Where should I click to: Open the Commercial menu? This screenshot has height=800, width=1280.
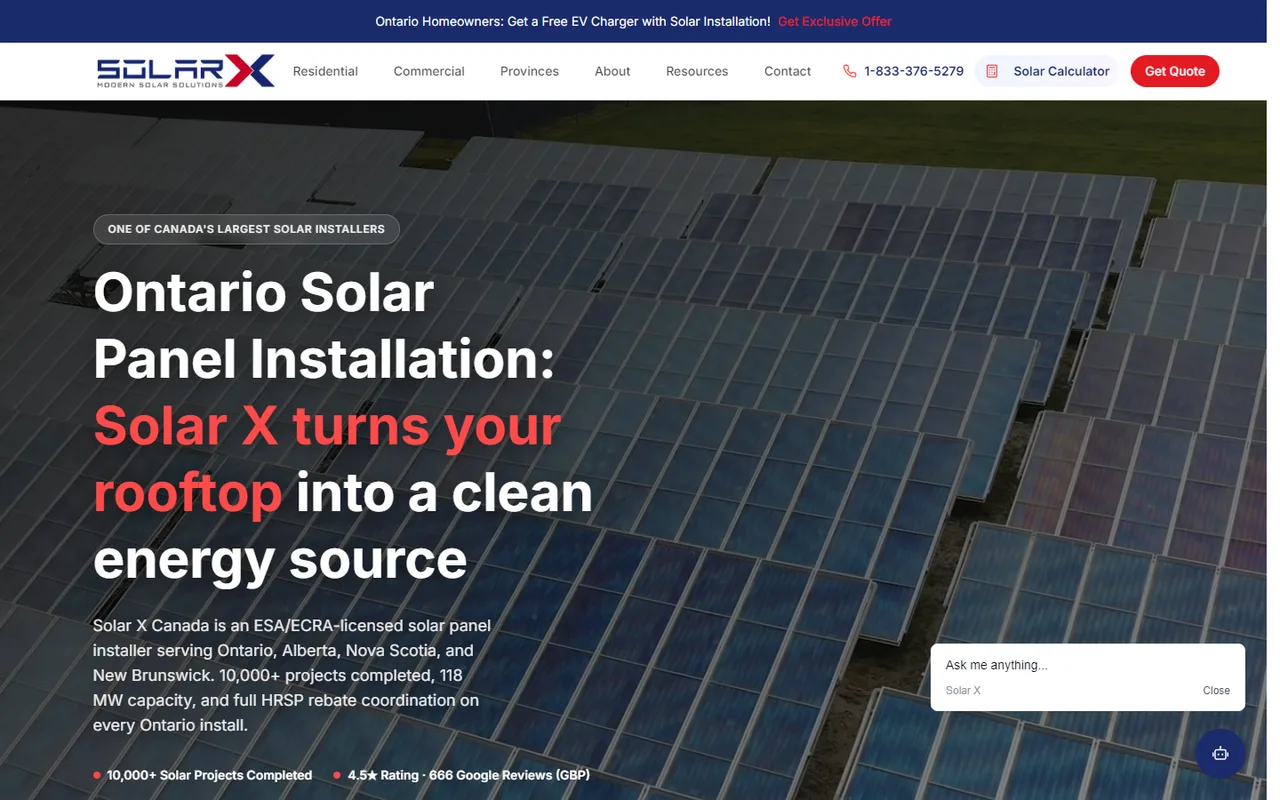tap(429, 71)
